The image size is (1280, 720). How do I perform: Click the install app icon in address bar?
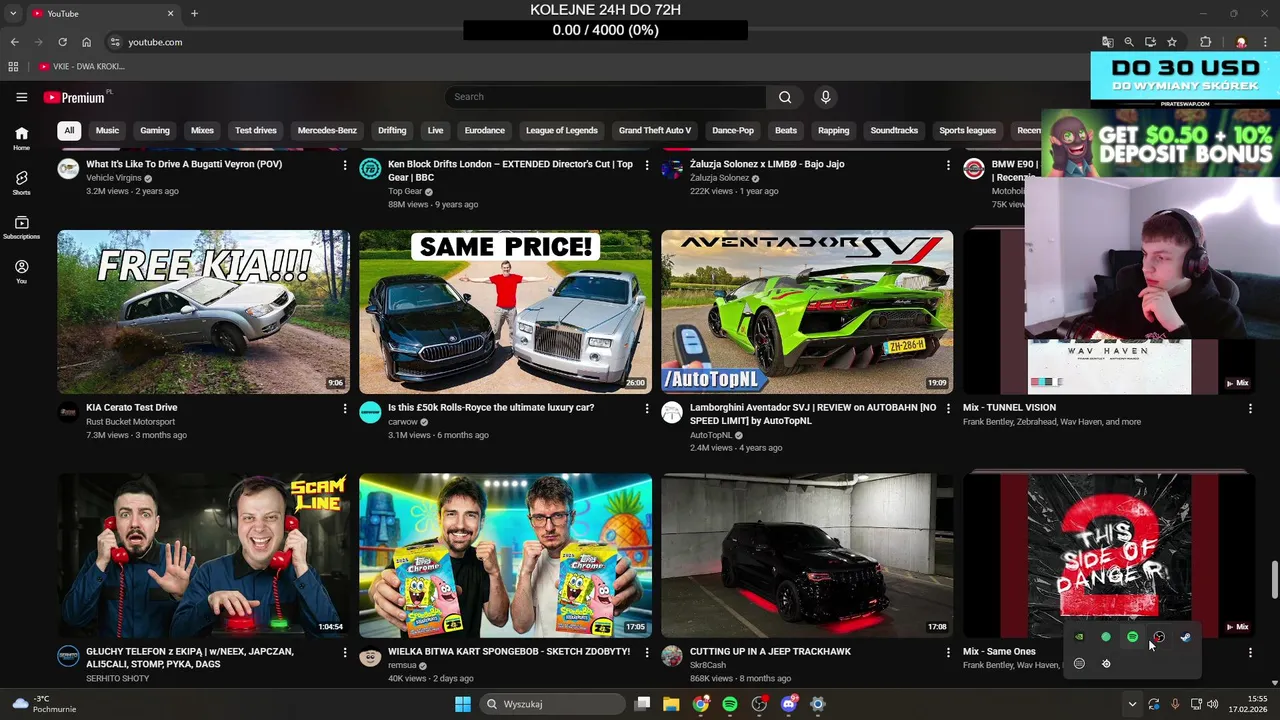point(1150,42)
